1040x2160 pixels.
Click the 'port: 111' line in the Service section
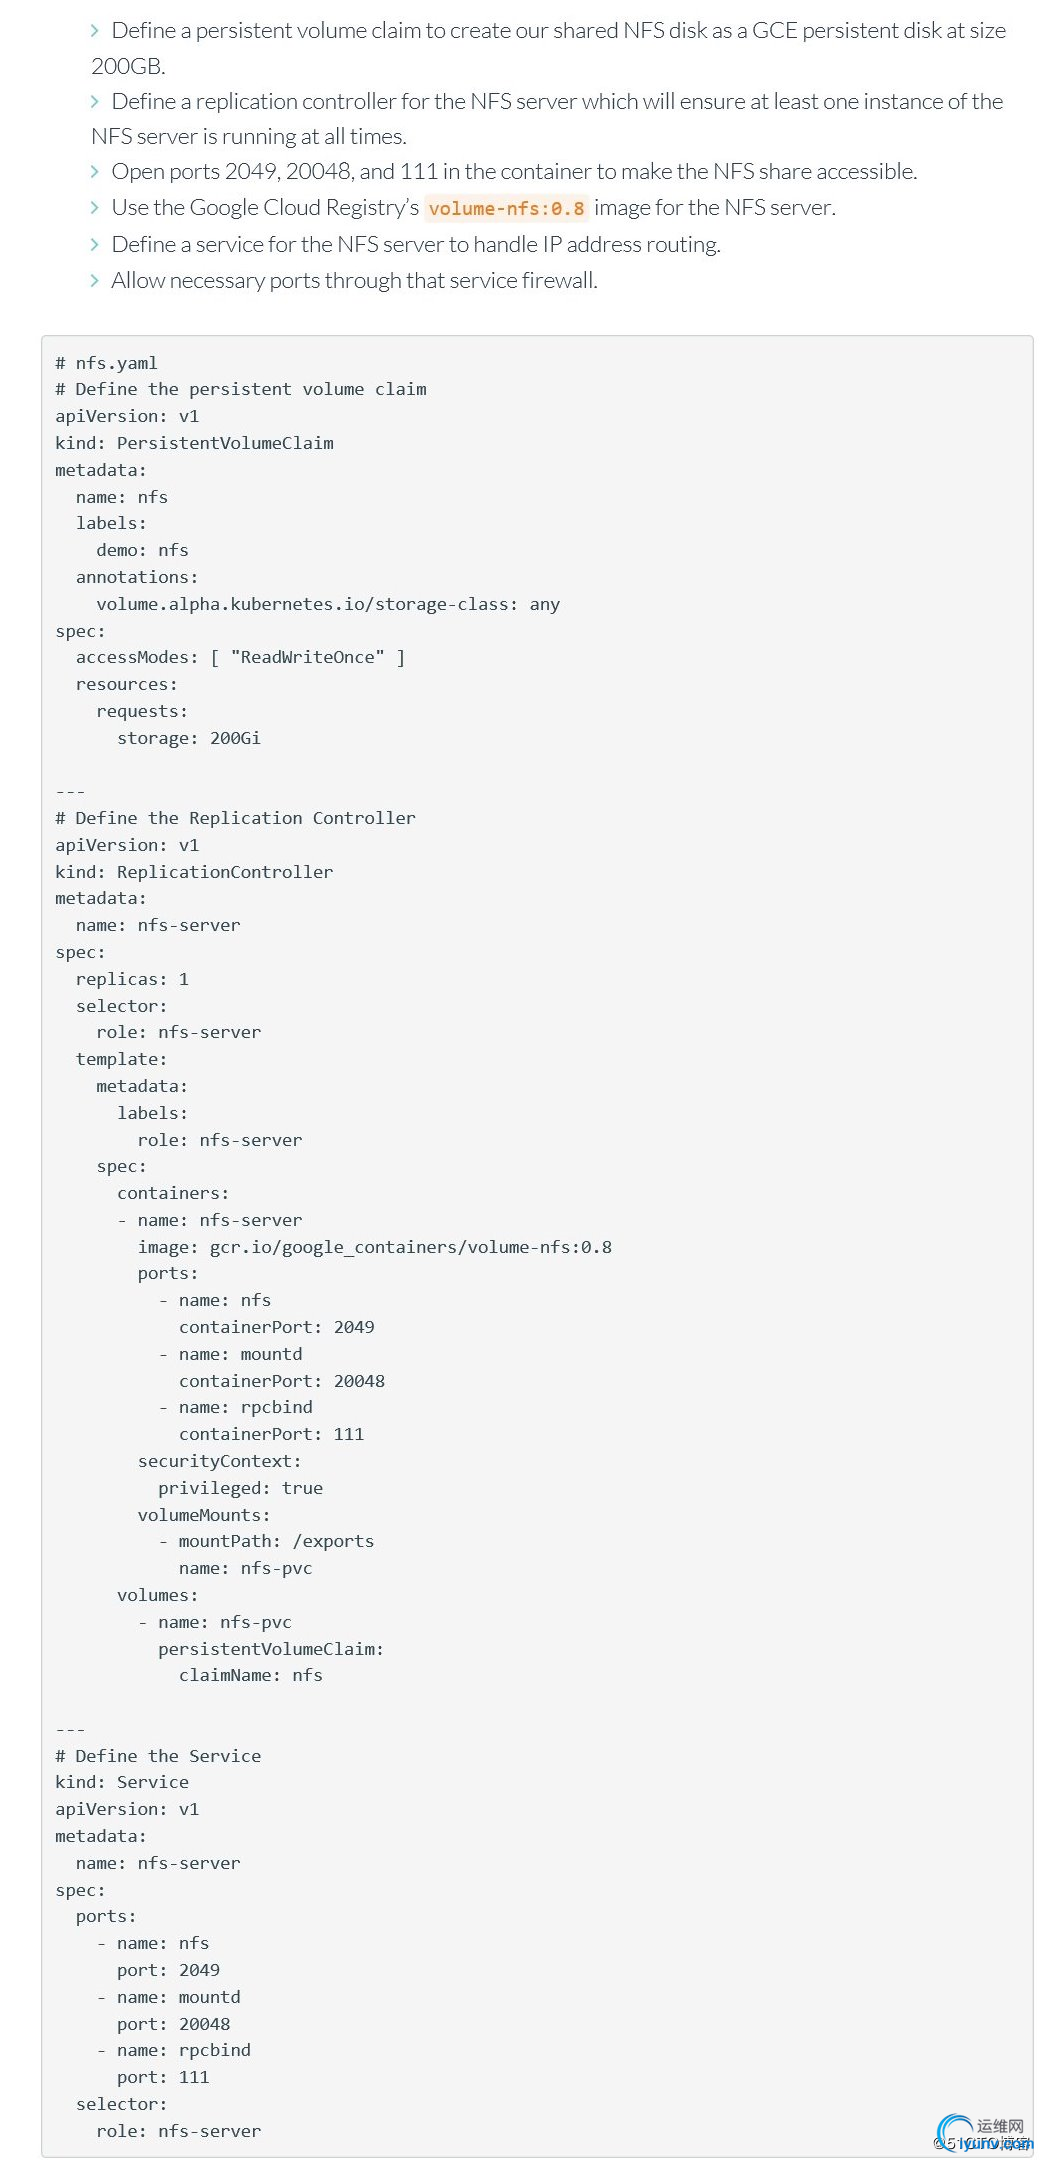(x=163, y=2077)
